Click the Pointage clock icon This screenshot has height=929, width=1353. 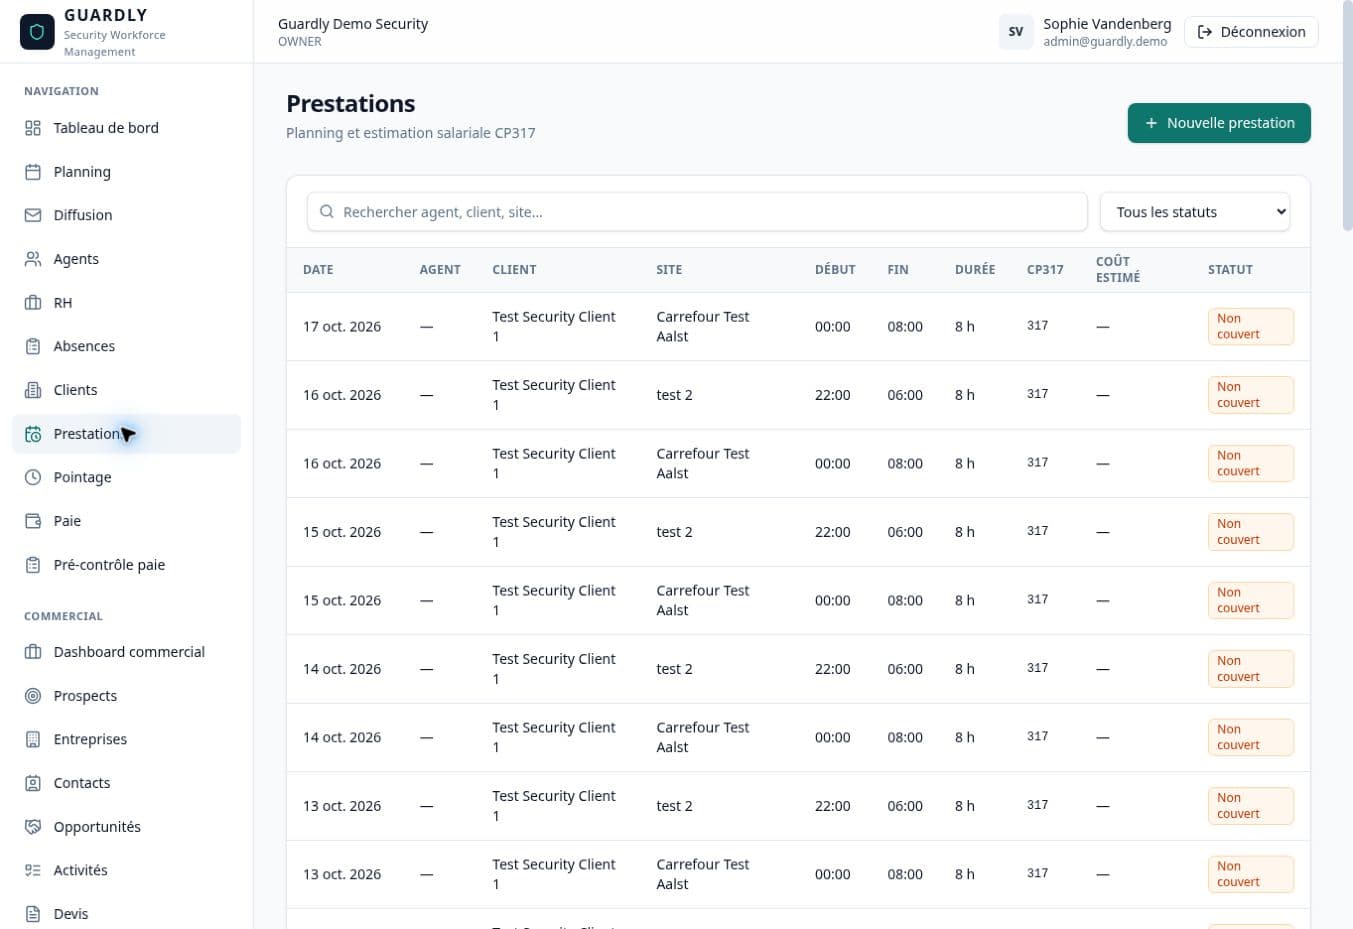pos(33,477)
